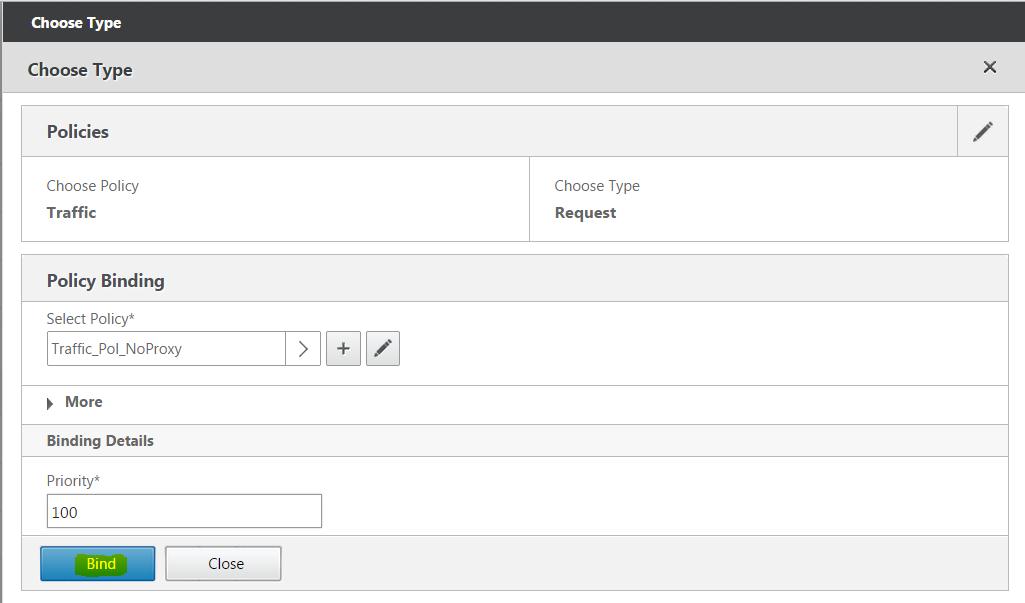Click the Select Policy* field label

(x=88, y=319)
